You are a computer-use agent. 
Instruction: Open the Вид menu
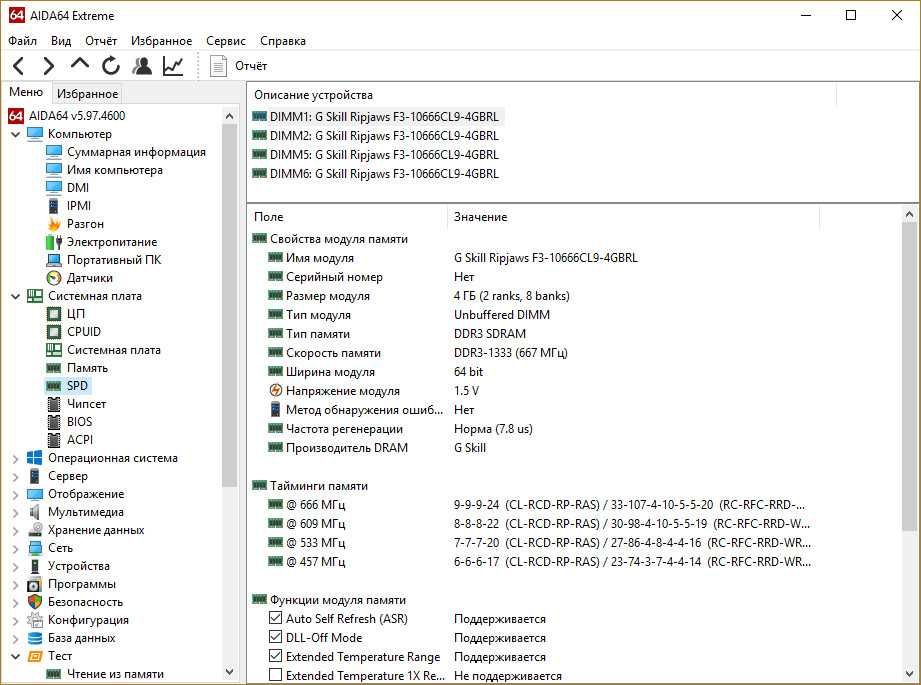[x=61, y=41]
